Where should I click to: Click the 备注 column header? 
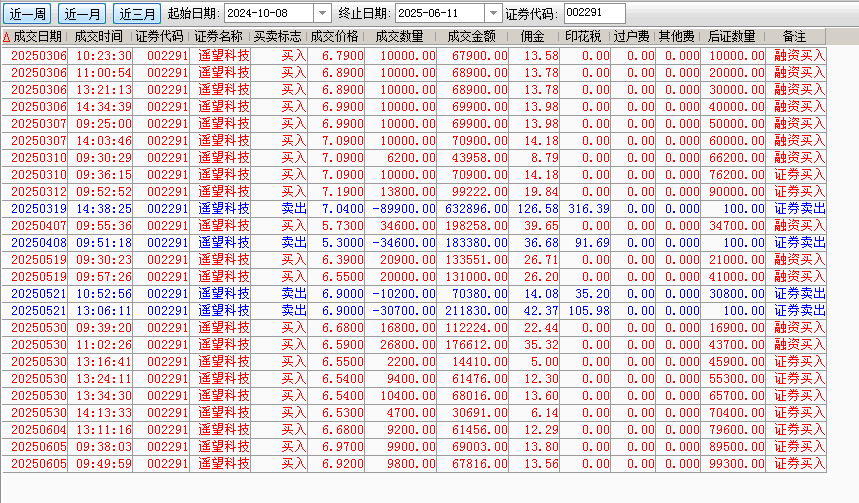pyautogui.click(x=794, y=37)
